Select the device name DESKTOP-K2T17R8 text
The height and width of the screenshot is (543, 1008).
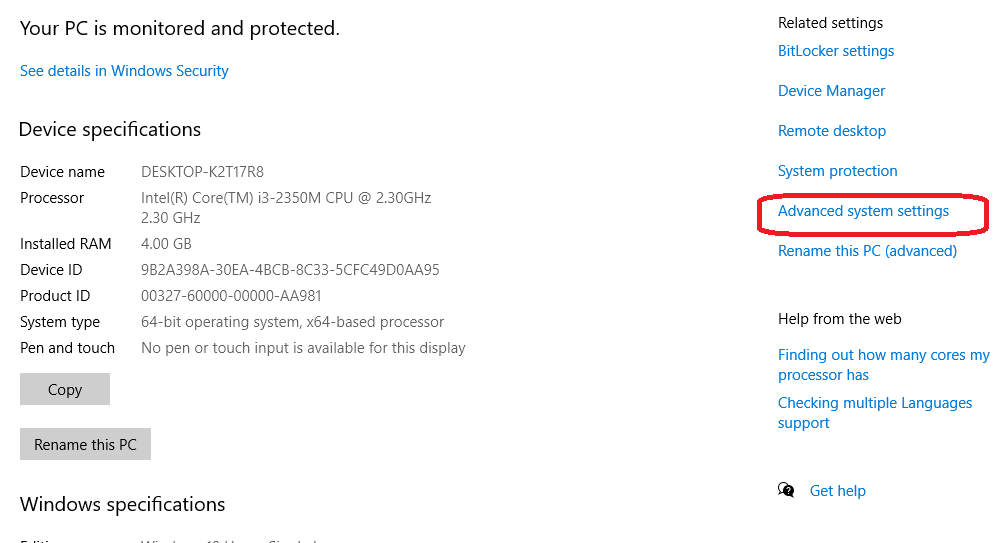202,172
